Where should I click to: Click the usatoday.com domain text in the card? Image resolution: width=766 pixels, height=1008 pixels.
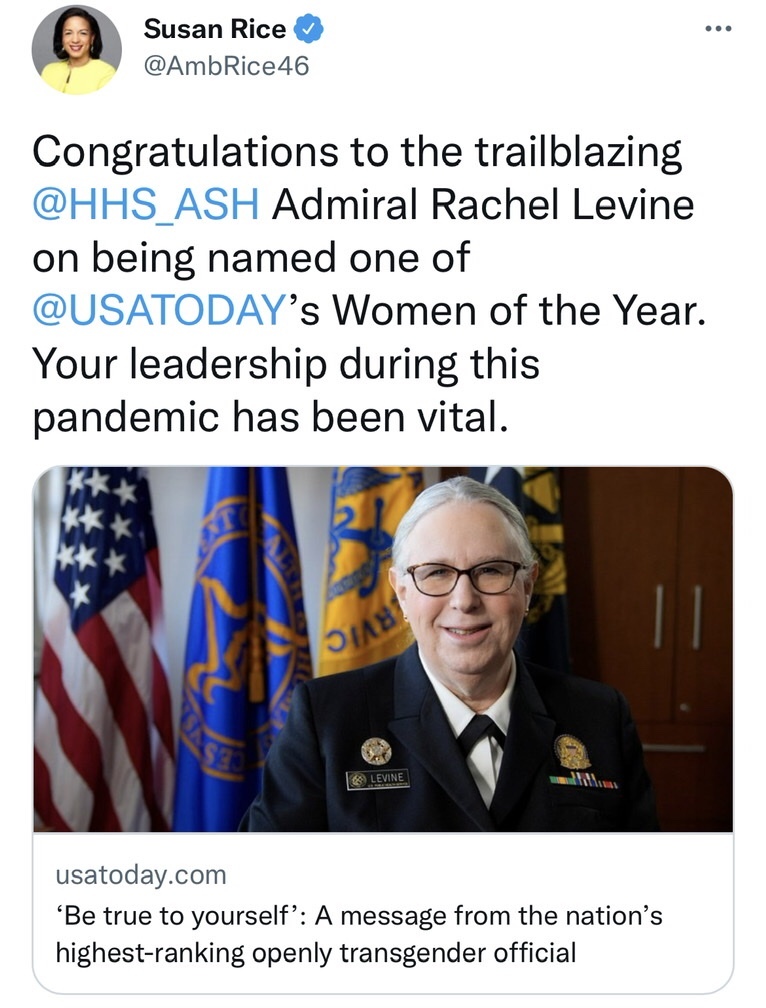(141, 875)
